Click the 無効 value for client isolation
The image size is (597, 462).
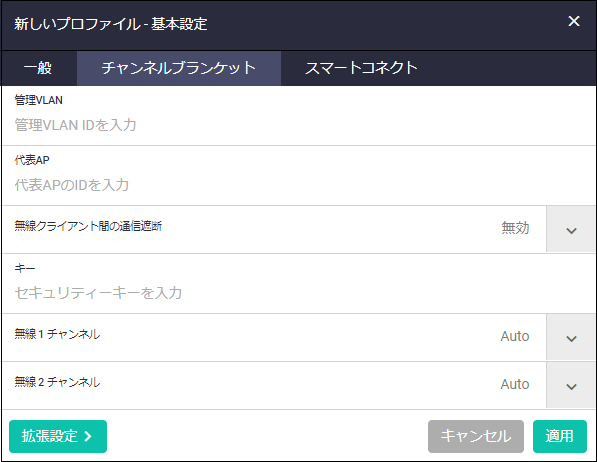click(x=515, y=228)
